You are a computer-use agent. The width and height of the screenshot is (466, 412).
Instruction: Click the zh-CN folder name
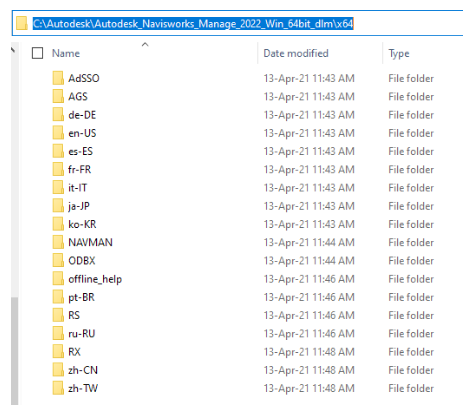(83, 370)
